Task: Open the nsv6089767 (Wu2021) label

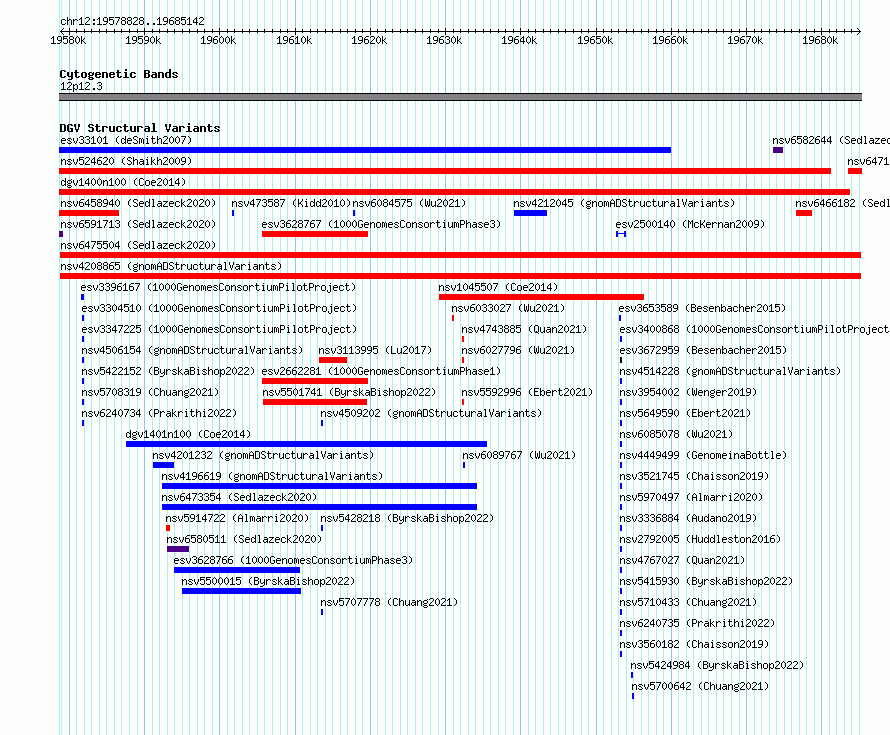Action: pyautogui.click(x=519, y=455)
